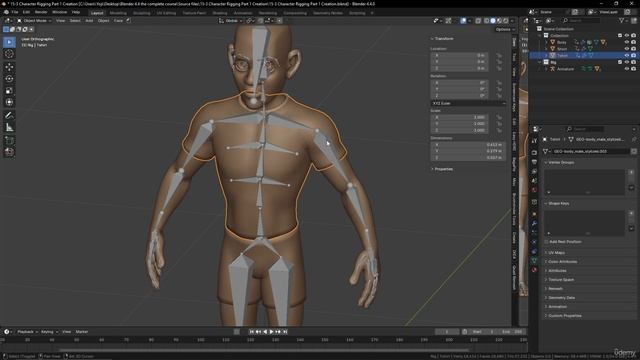This screenshot has height=360, width=640.
Task: Open the Edit menu
Action: point(26,12)
